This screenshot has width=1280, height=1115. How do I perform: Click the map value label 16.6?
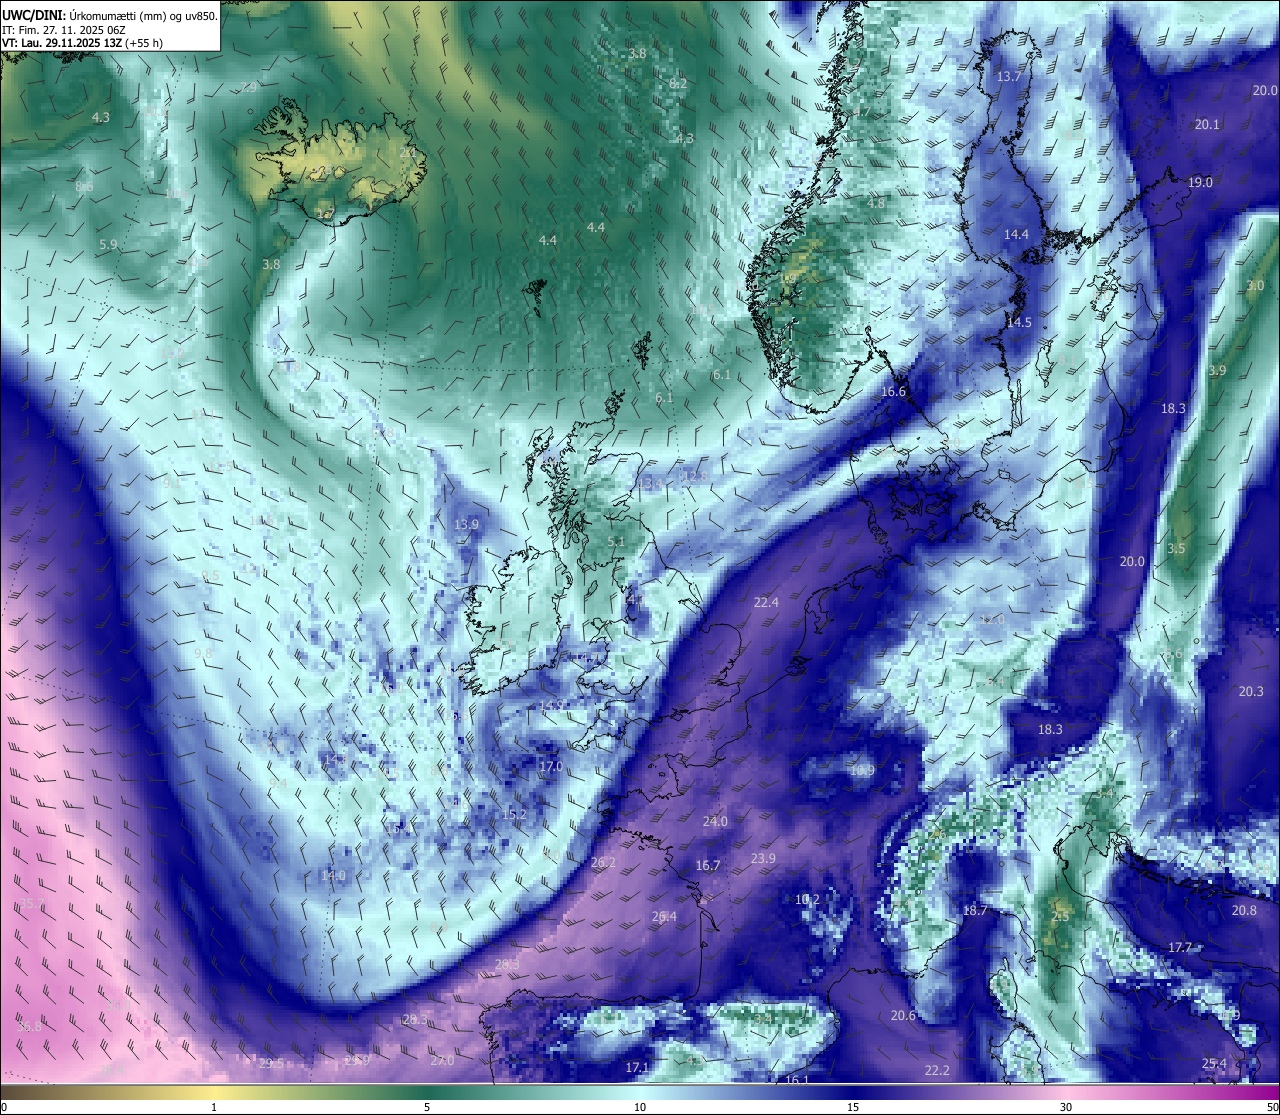[x=893, y=391]
